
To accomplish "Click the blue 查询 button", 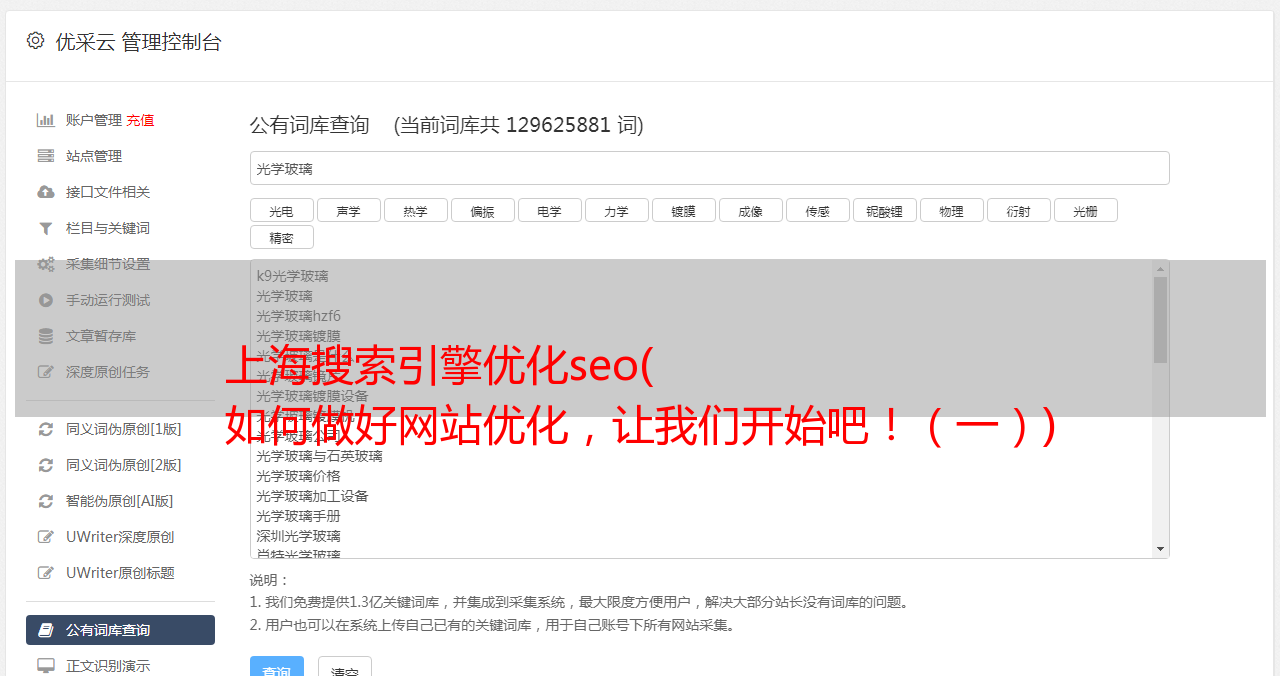I will tap(277, 667).
